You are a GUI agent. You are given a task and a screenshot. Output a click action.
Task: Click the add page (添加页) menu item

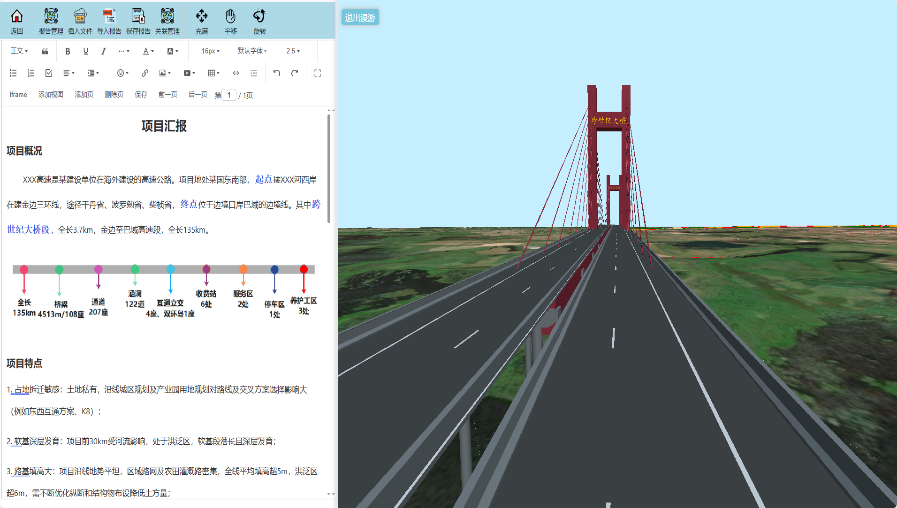83,95
